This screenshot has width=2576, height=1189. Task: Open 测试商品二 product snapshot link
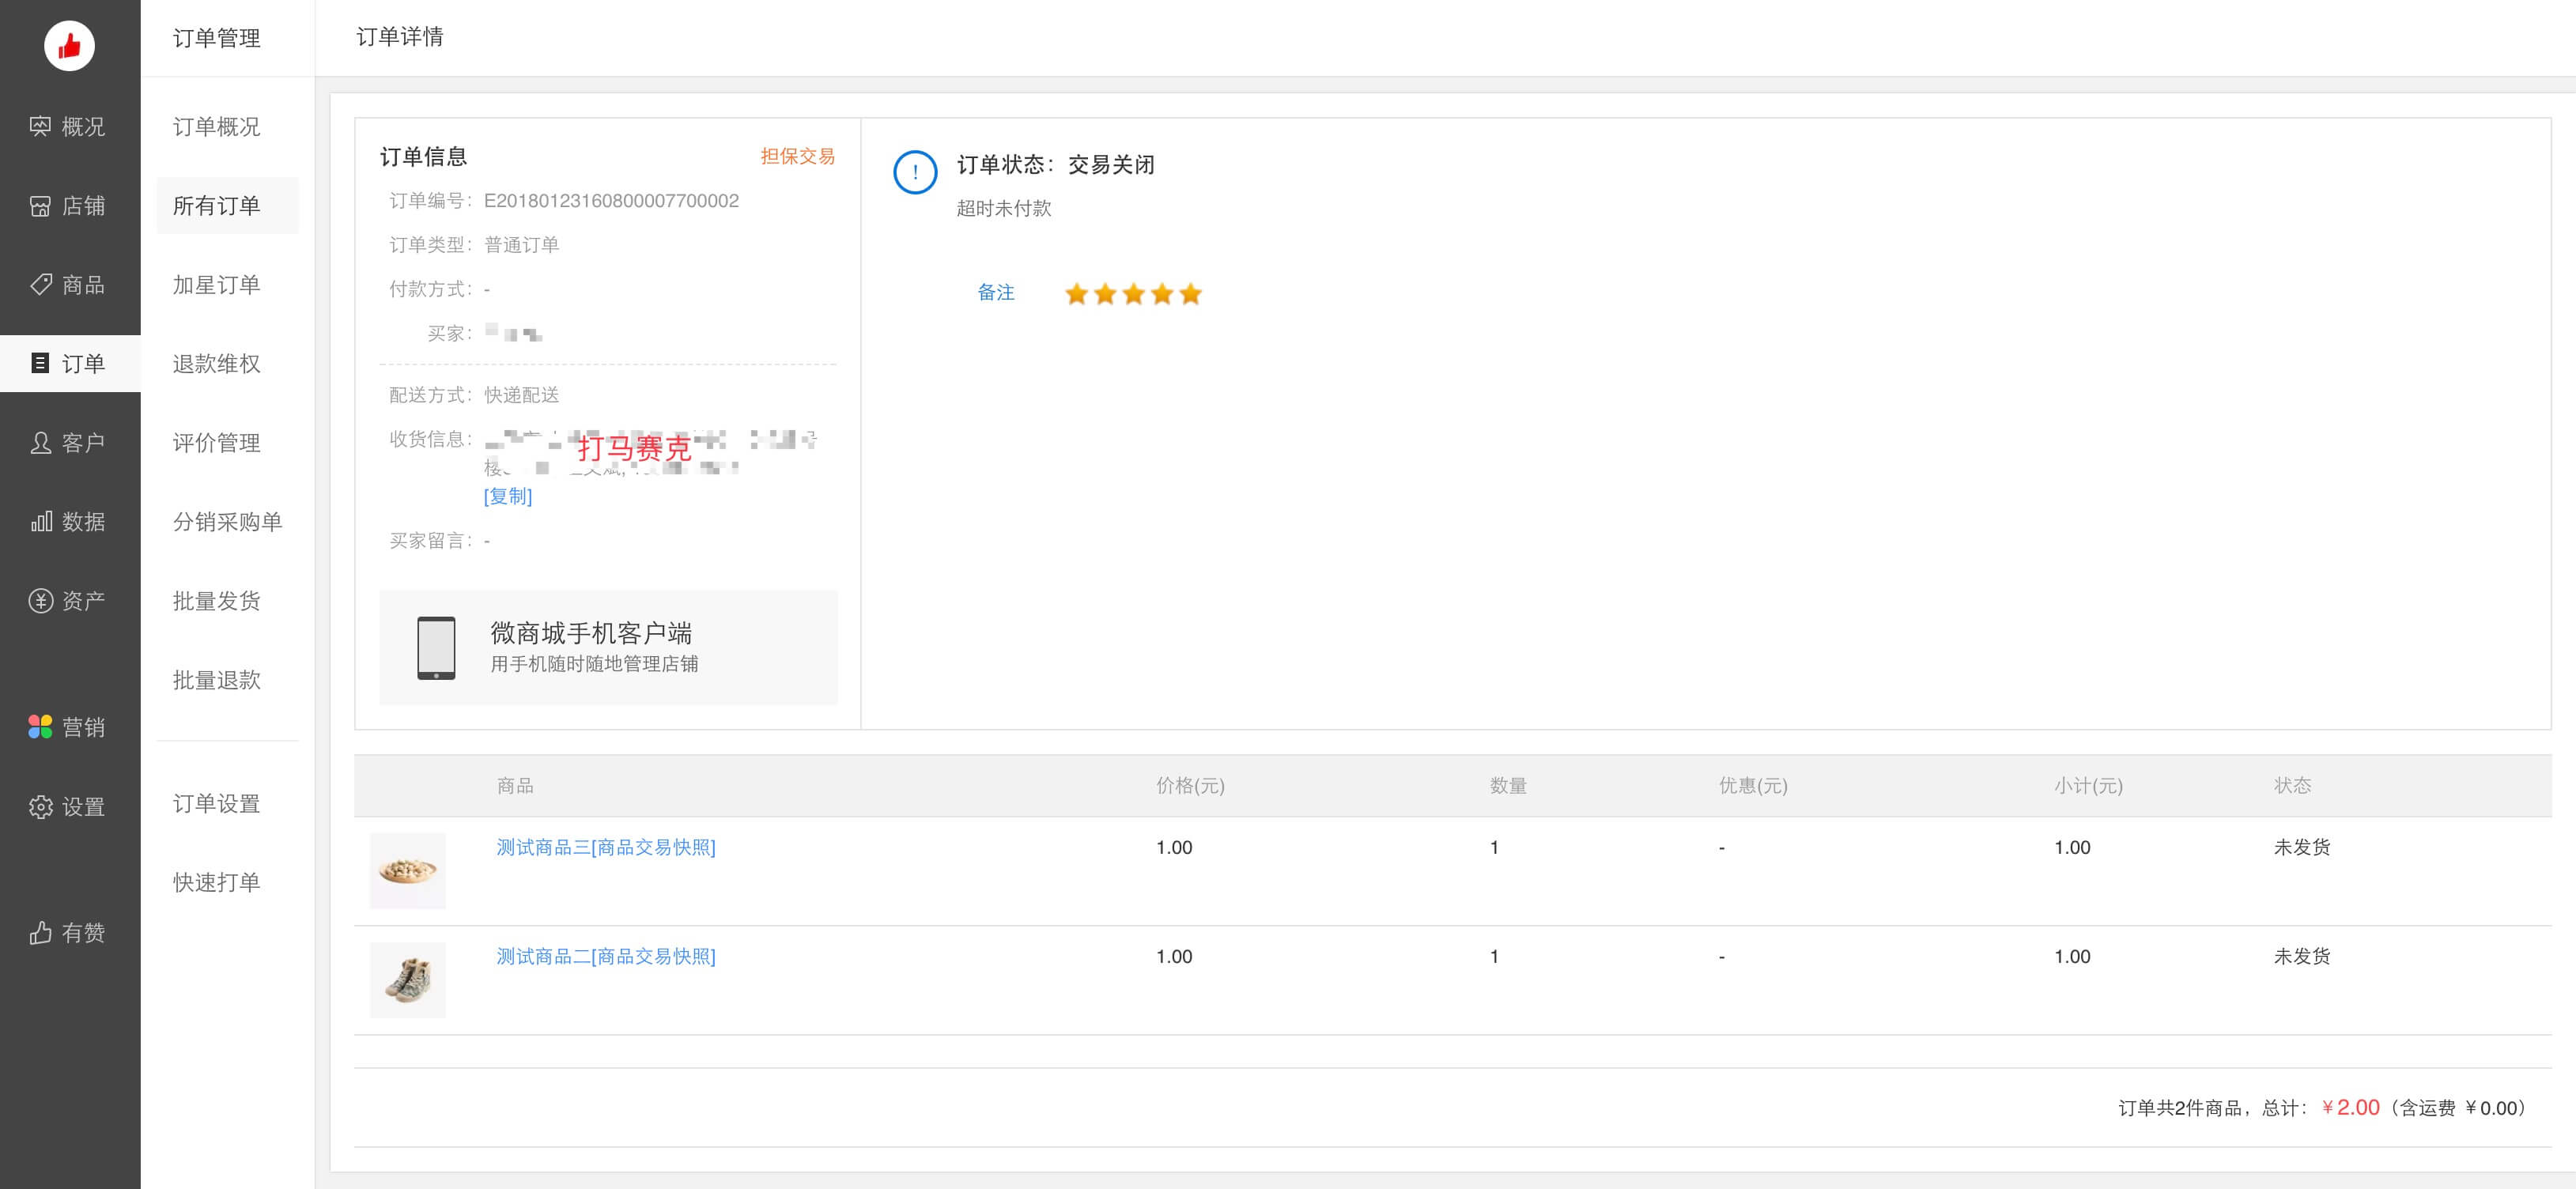point(606,956)
